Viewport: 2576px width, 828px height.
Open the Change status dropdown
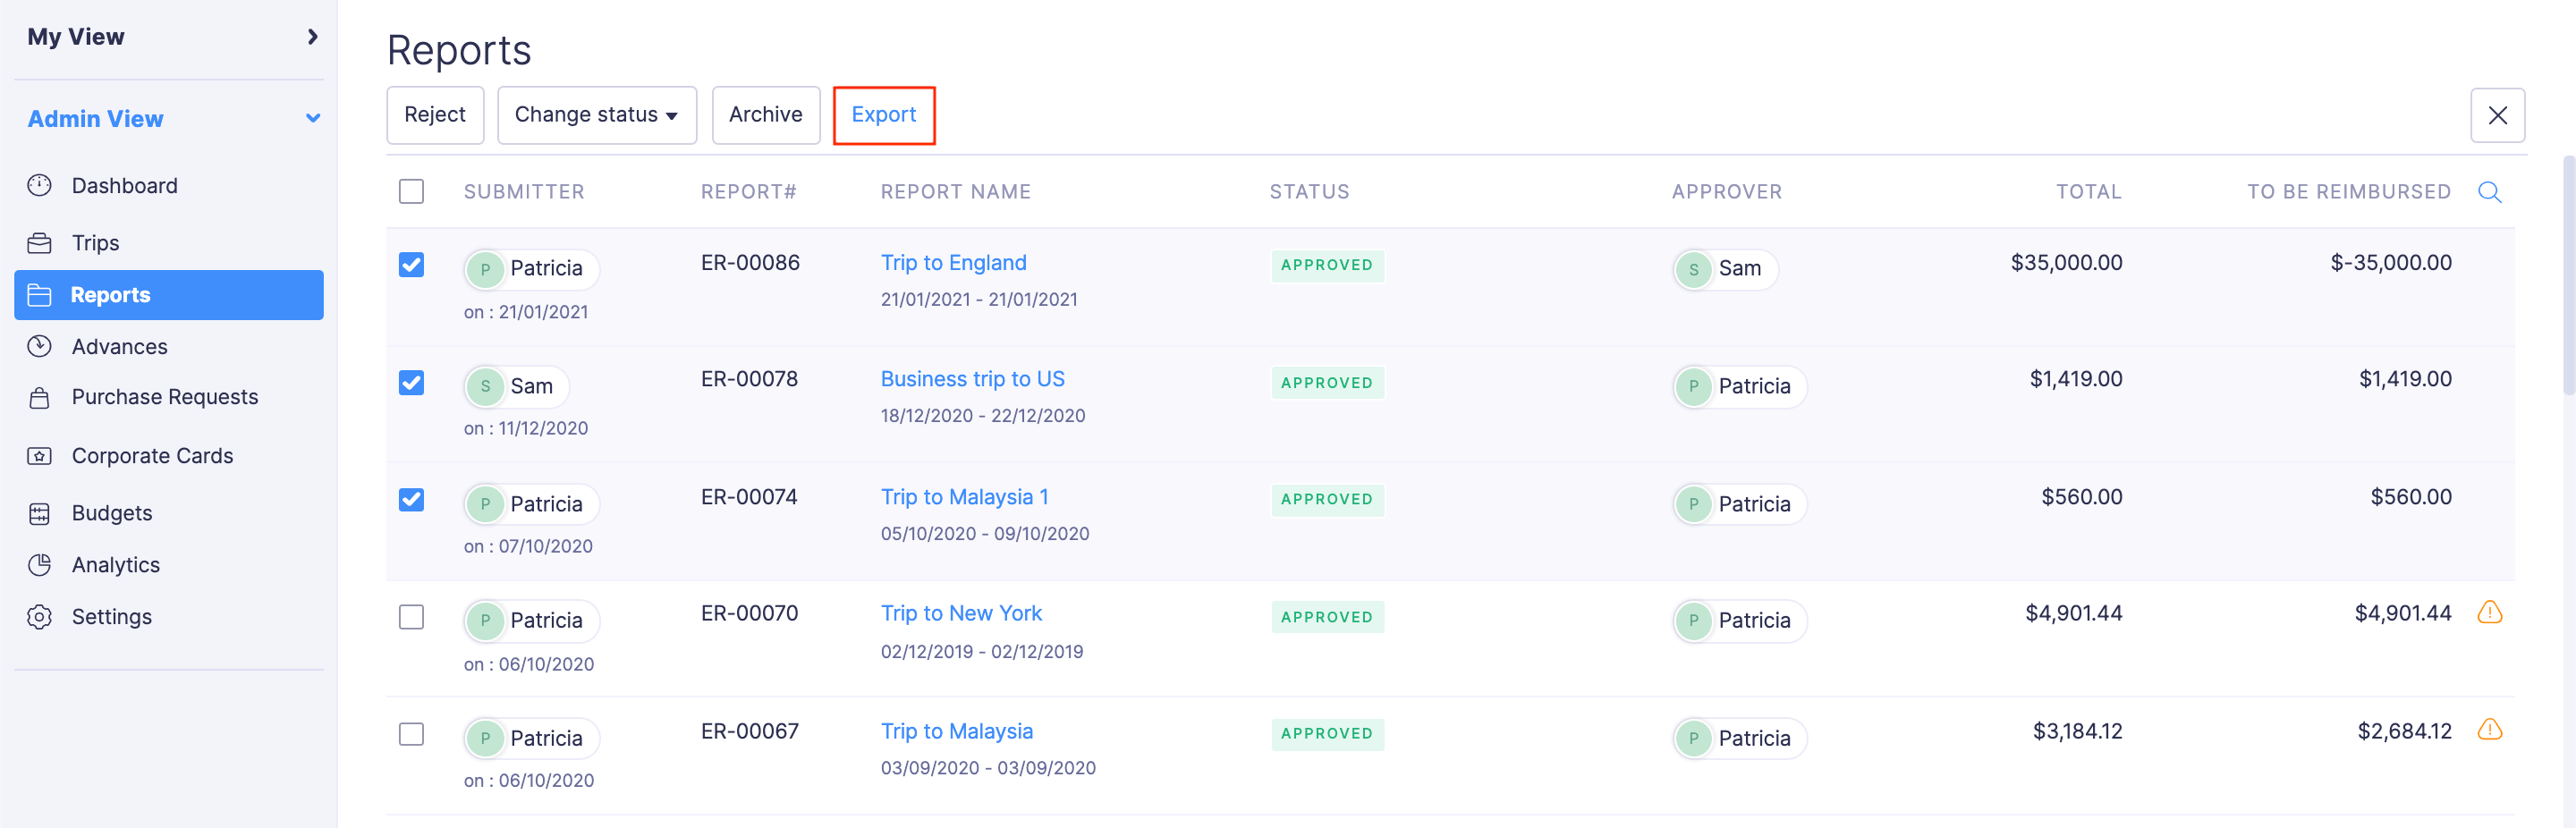(596, 115)
